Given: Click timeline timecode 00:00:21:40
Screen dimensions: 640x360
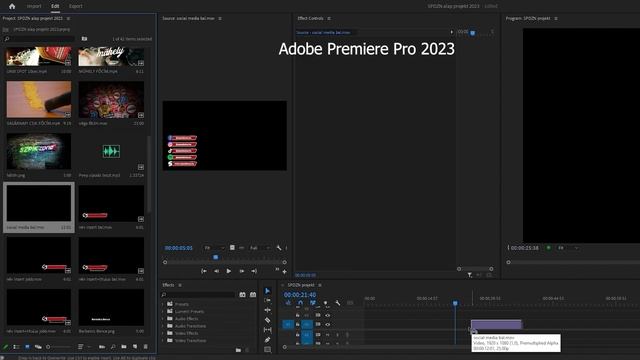Looking at the screenshot, I should (x=300, y=295).
